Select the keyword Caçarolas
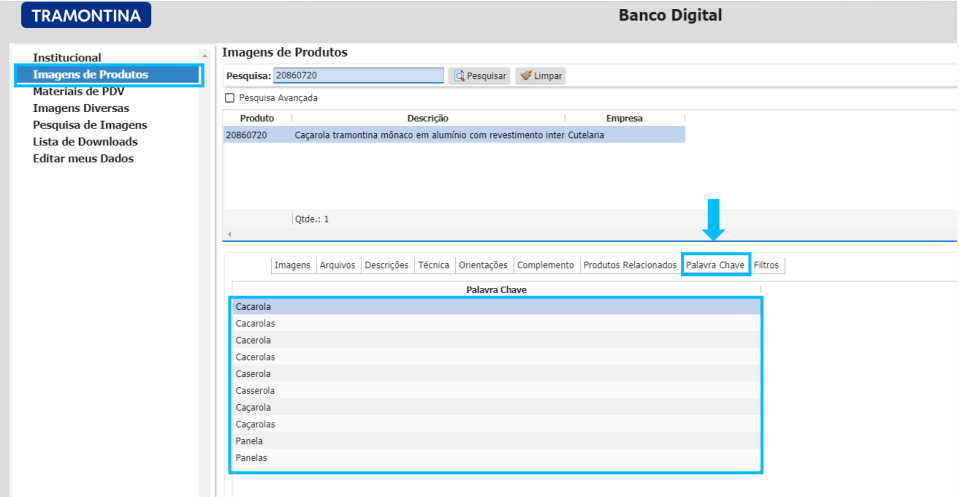This screenshot has height=497, width=959. [496, 424]
